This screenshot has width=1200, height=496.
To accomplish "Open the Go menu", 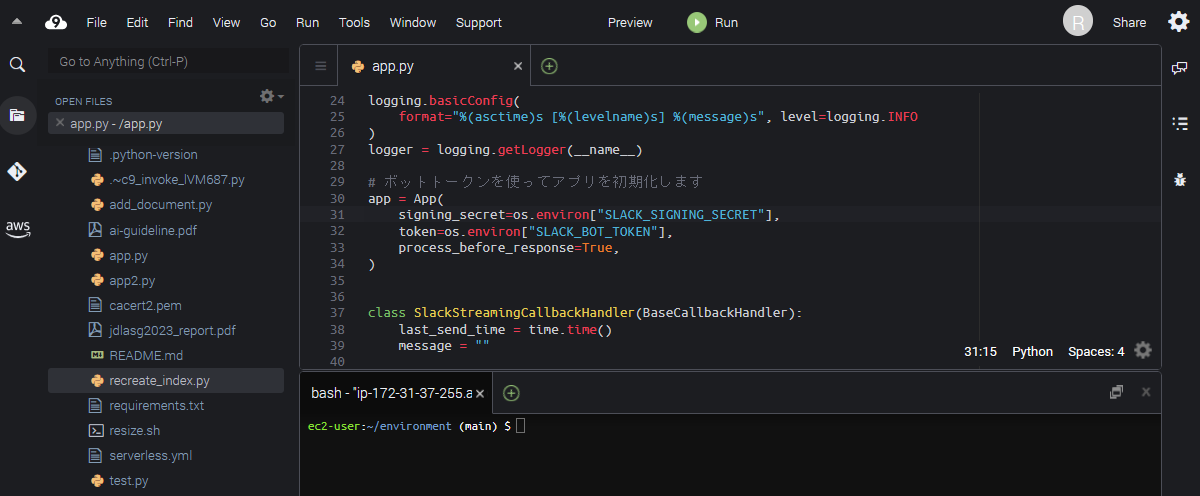I will pyautogui.click(x=268, y=22).
